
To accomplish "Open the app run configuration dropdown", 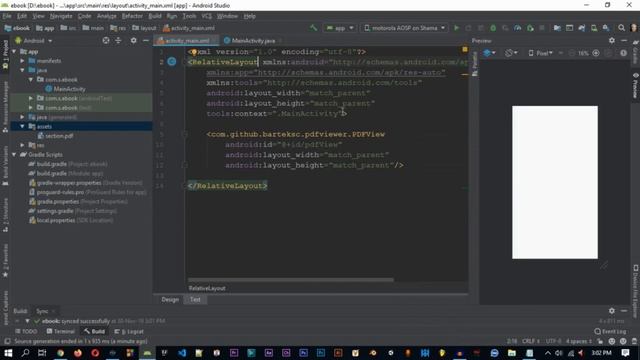I will pyautogui.click(x=340, y=28).
